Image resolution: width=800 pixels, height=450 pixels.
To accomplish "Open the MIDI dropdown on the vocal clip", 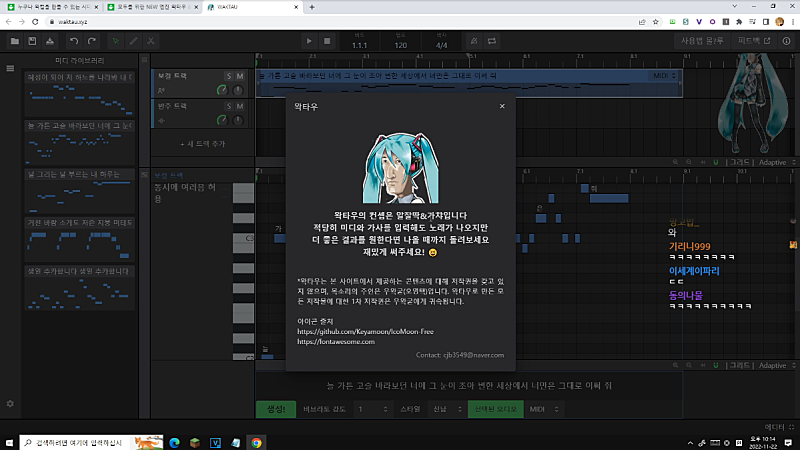I will (x=664, y=76).
